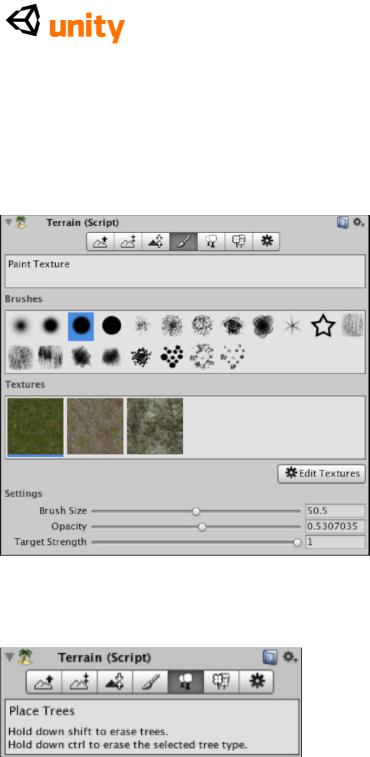Click Target Strength value field 1
This screenshot has height=757, width=370.
[335, 542]
